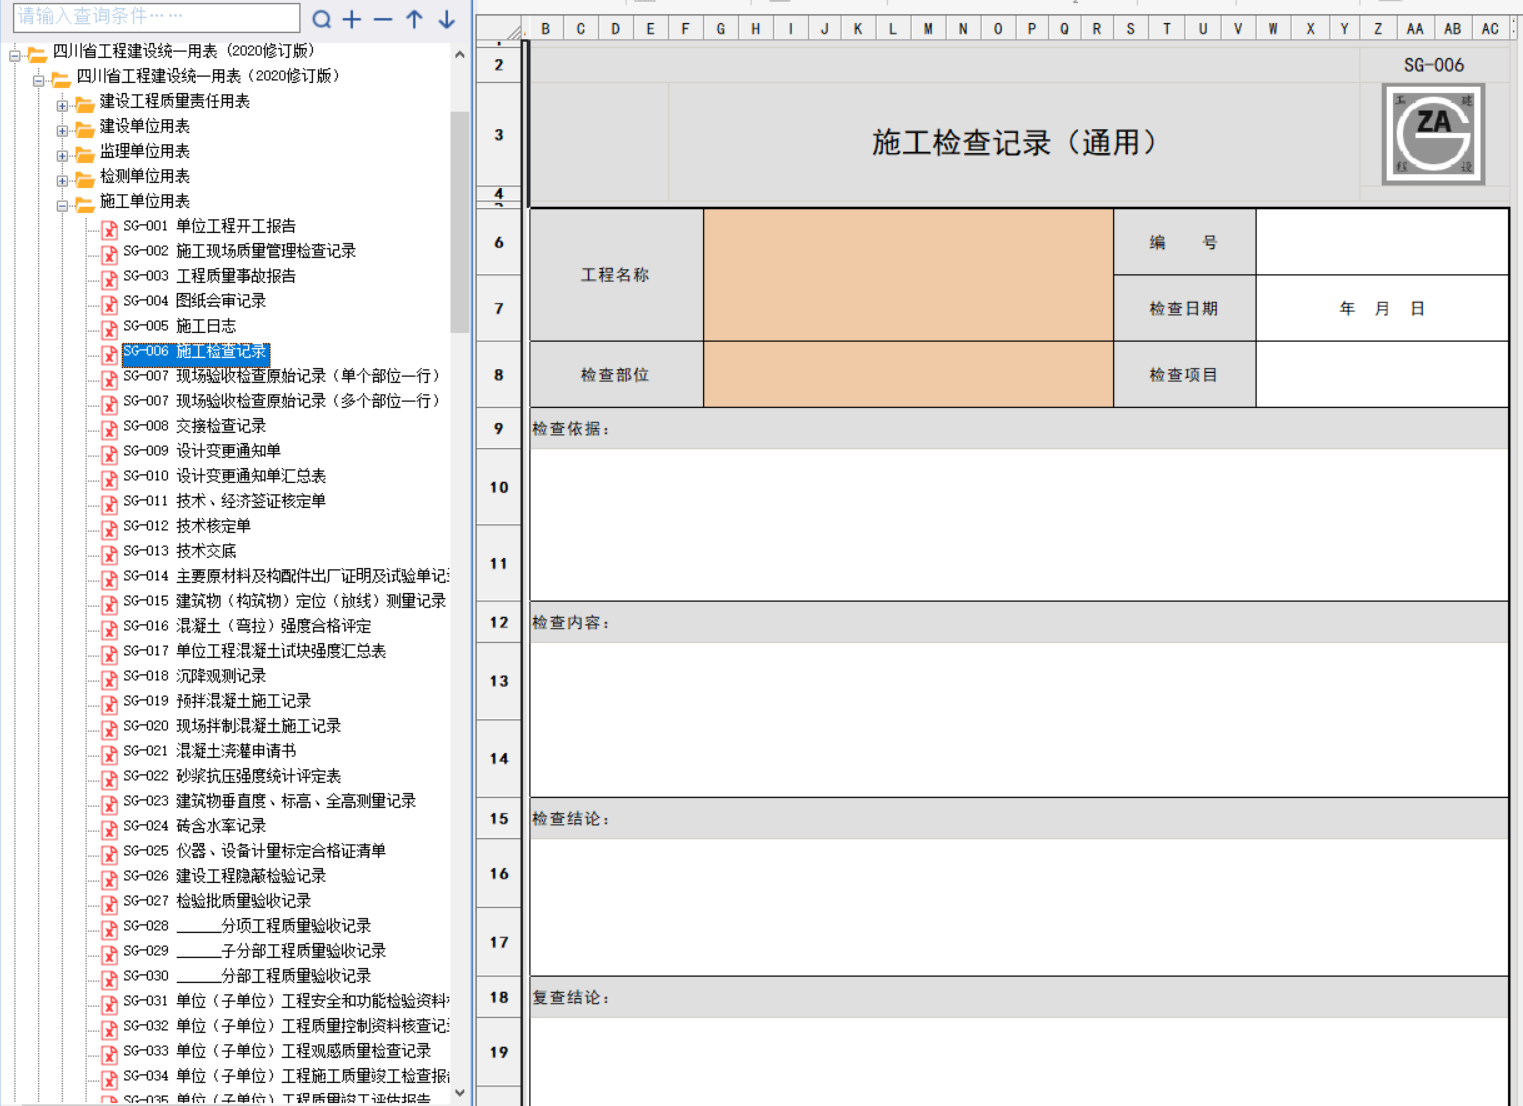Image resolution: width=1523 pixels, height=1106 pixels.
Task: Click the file icon of SG-013 技术交底
Action: 109,555
